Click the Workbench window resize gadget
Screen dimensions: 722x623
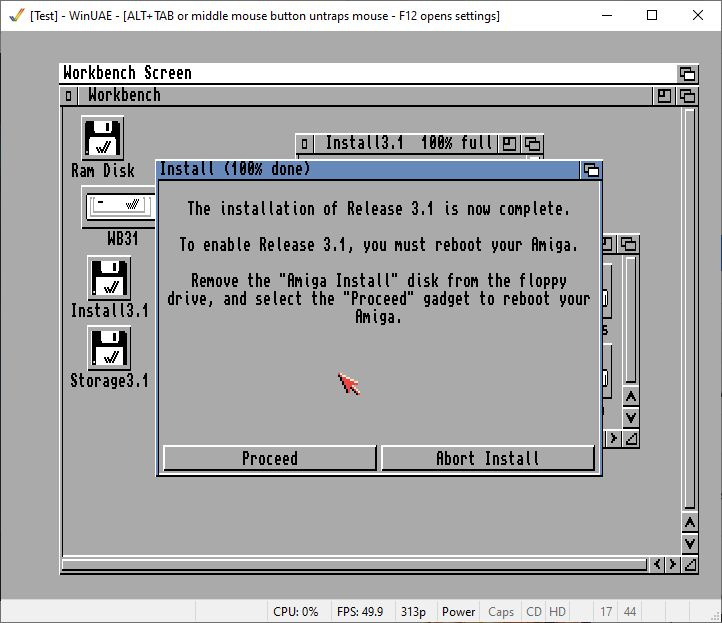(x=690, y=565)
